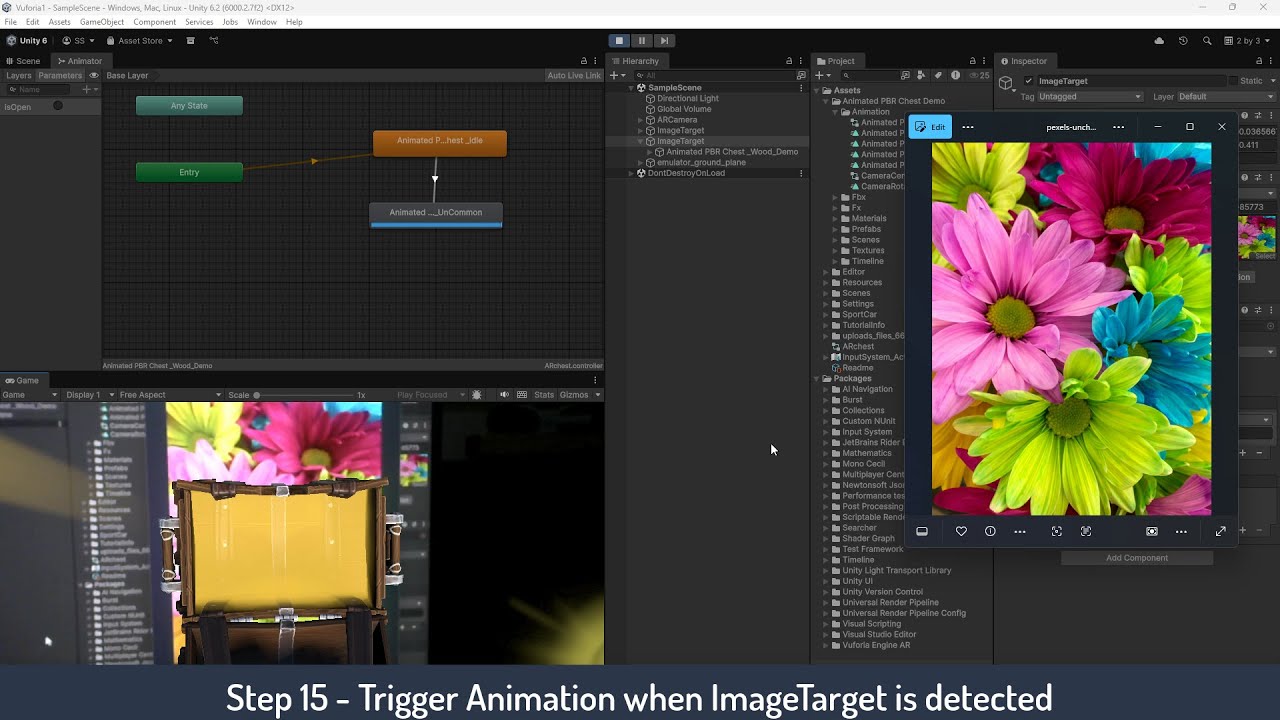Open the SS account dropdown

click(x=79, y=41)
